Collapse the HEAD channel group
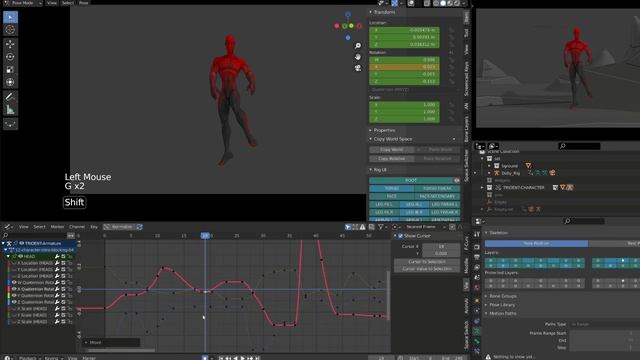The width and height of the screenshot is (640, 360). pyautogui.click(x=8, y=256)
